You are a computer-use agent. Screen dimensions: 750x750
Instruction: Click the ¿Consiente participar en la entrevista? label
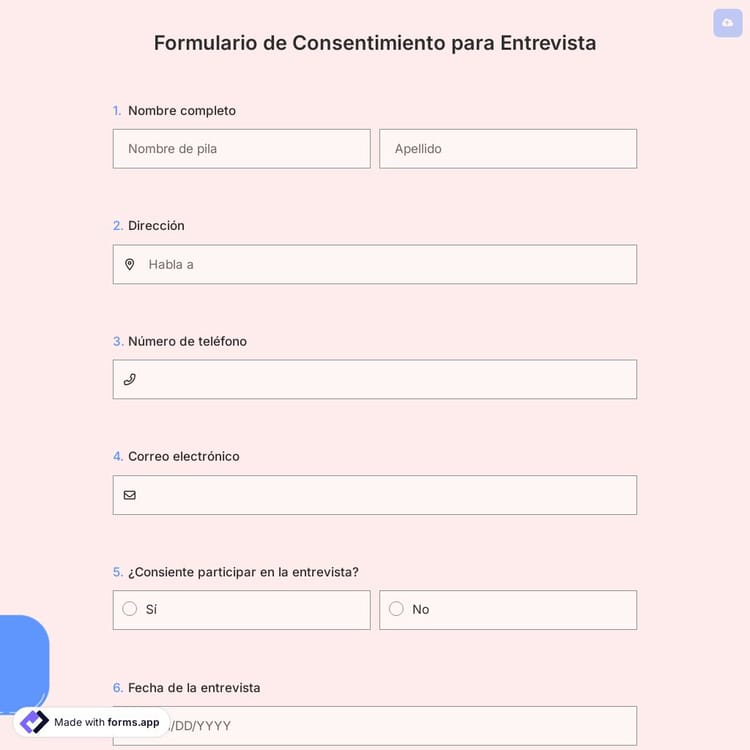tap(243, 572)
